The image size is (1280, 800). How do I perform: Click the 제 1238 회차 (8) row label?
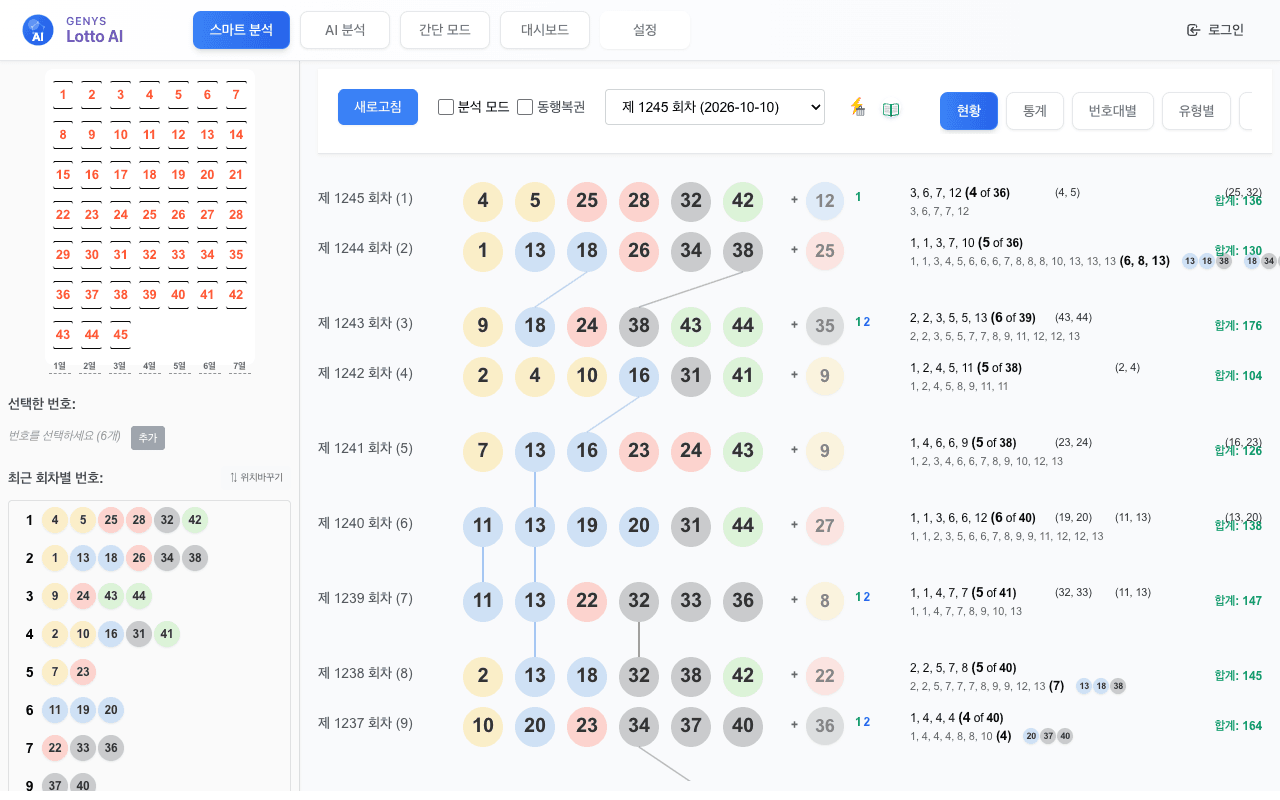pyautogui.click(x=365, y=673)
